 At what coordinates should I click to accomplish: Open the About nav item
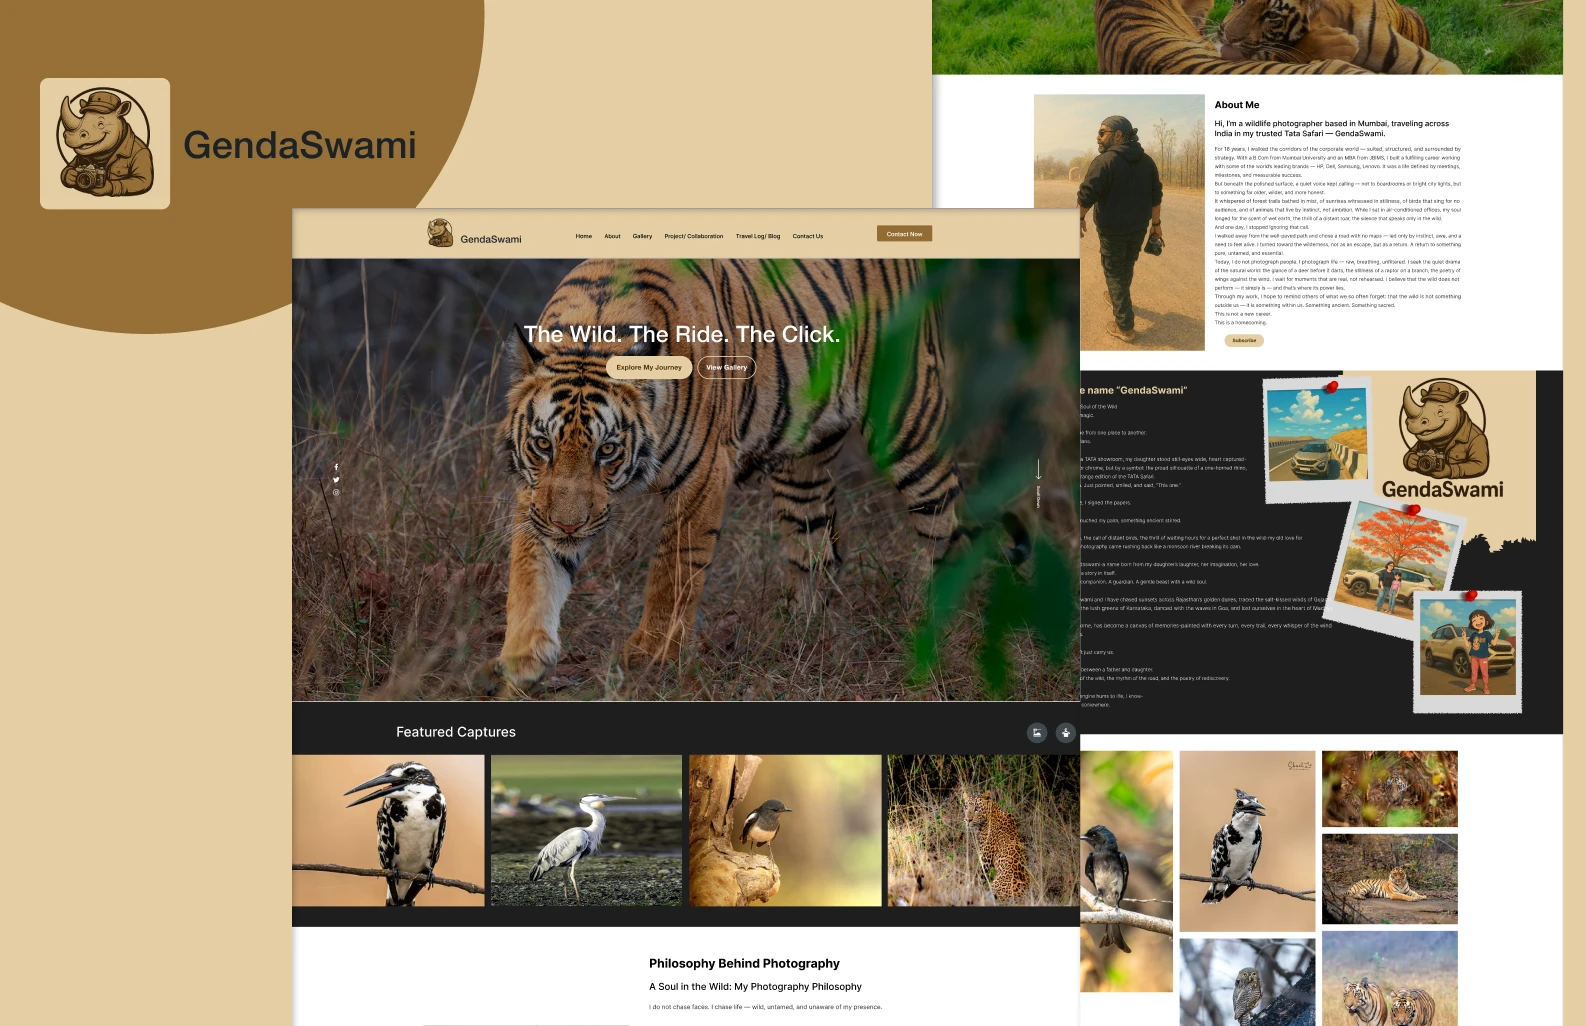point(612,237)
